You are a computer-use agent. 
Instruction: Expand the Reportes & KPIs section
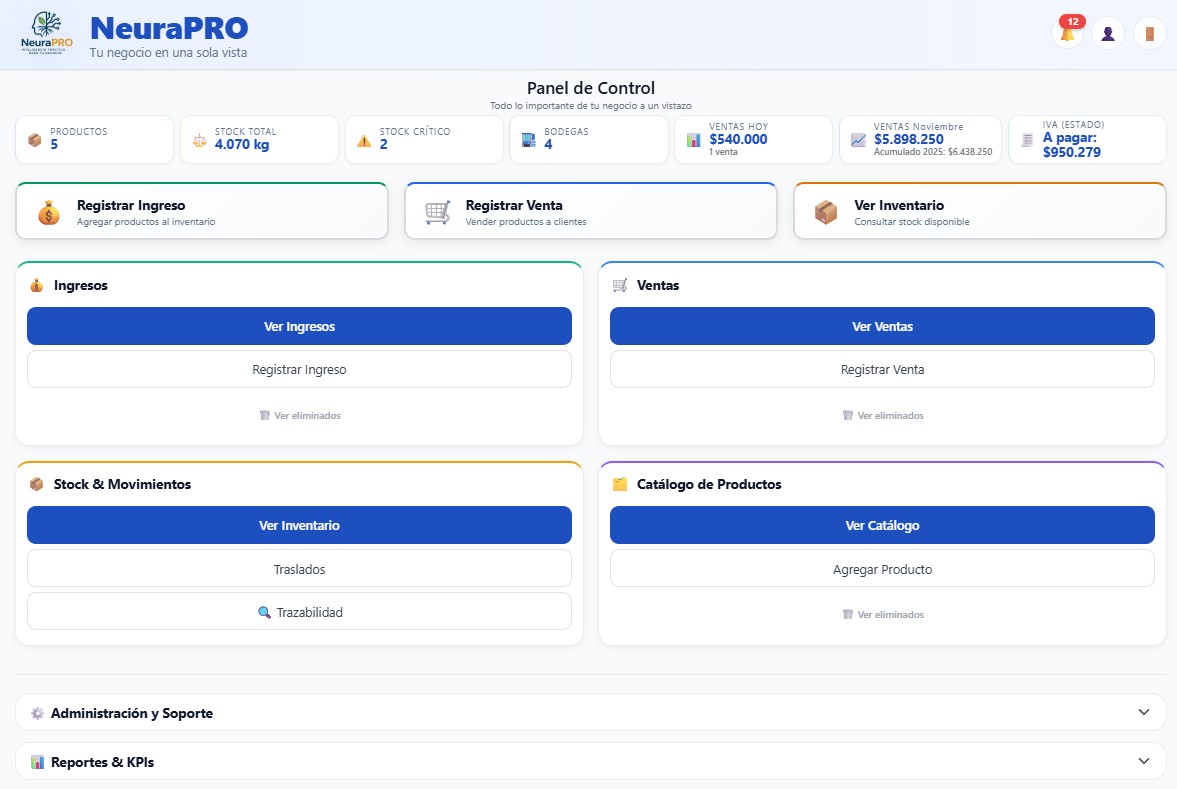[590, 762]
